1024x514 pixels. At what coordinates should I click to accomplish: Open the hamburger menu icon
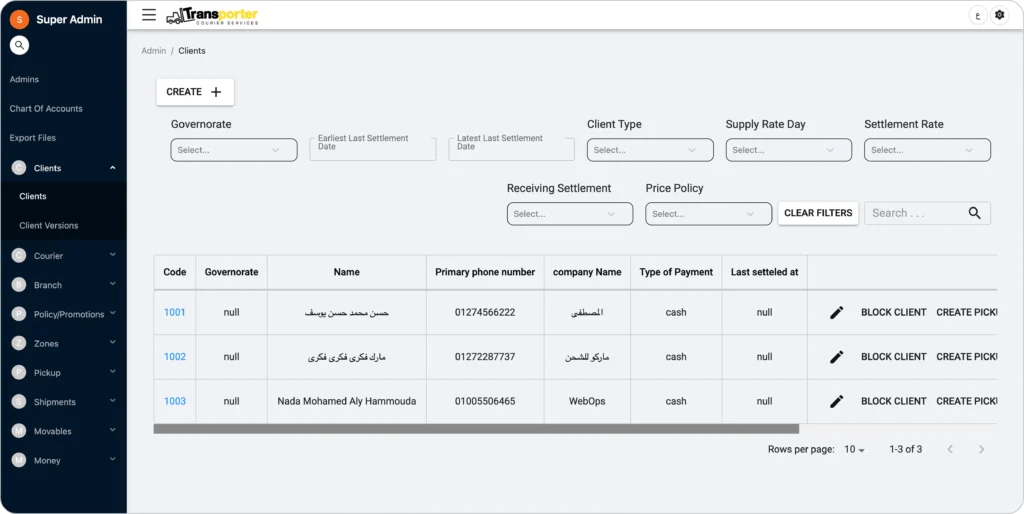point(149,15)
